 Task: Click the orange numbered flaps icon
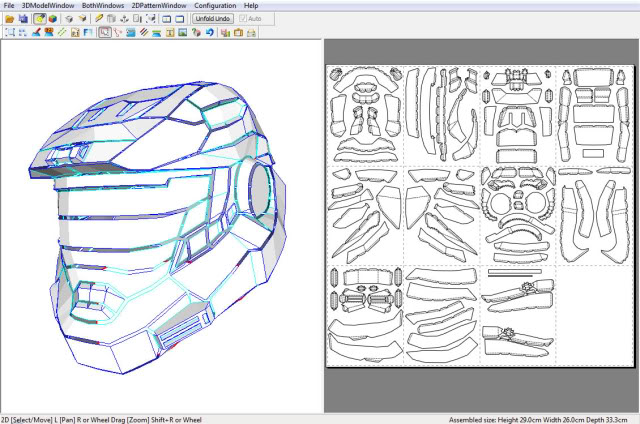pyautogui.click(x=49, y=32)
